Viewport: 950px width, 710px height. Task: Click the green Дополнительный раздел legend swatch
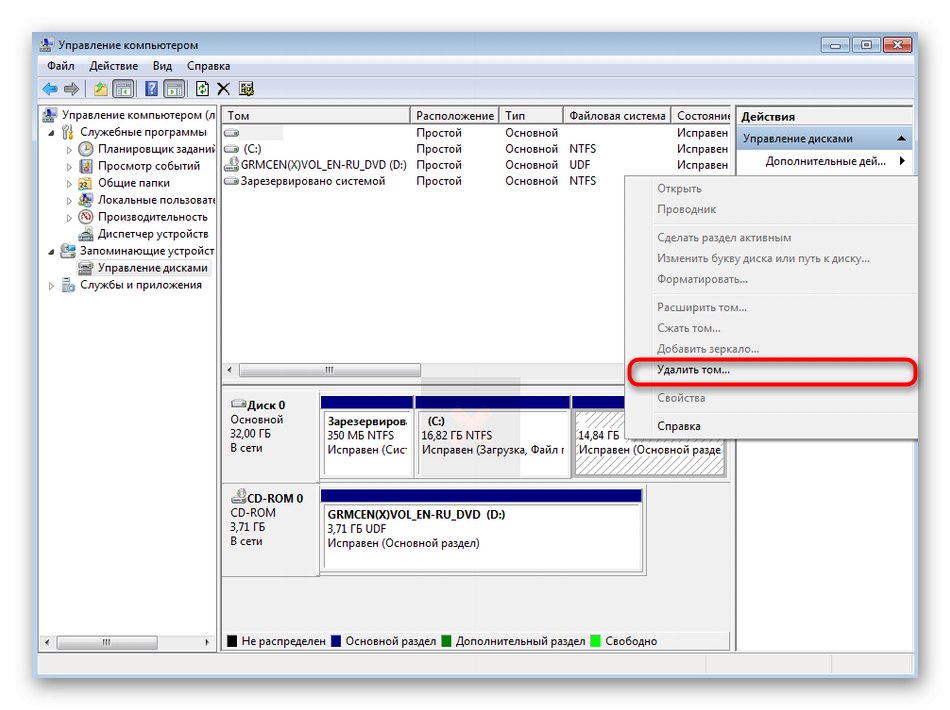click(x=447, y=640)
